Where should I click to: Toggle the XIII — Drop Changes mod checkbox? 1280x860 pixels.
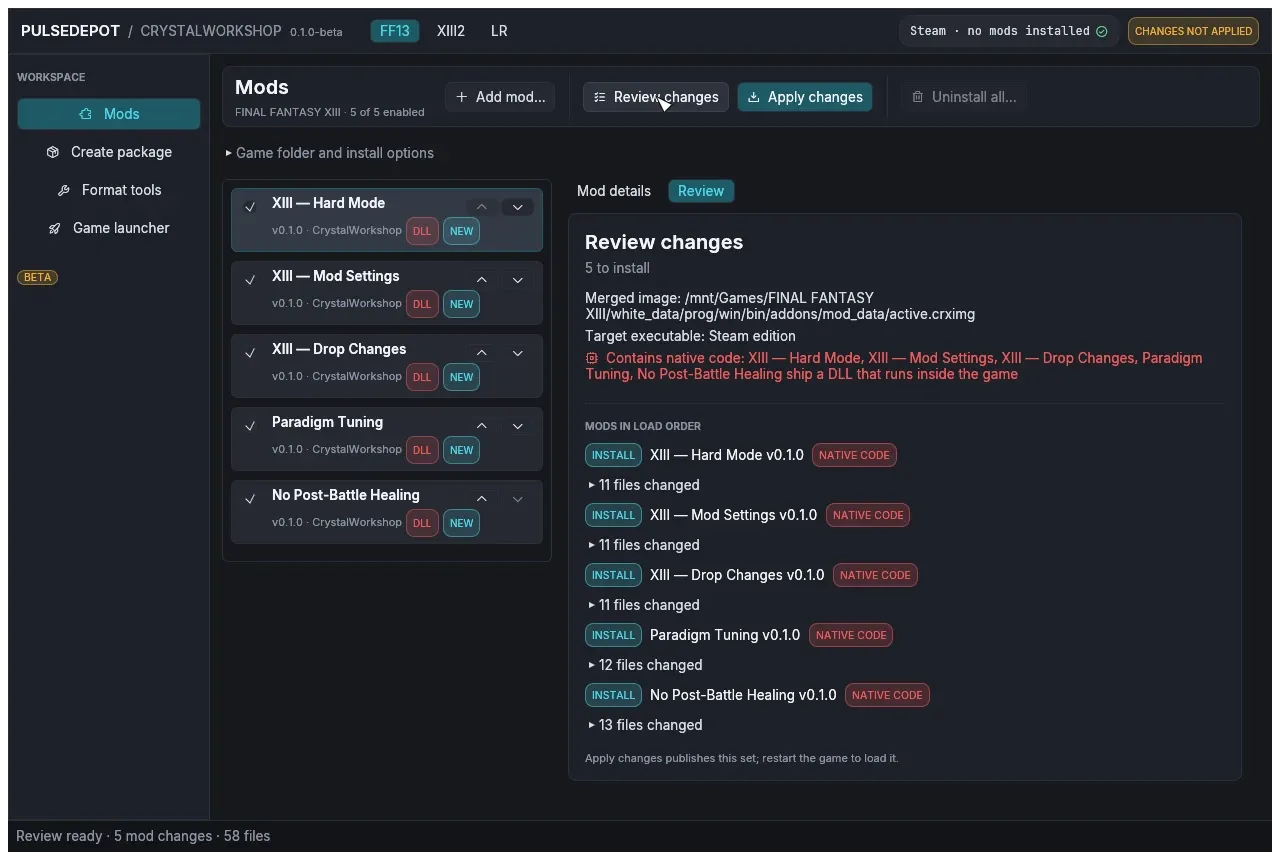click(x=250, y=353)
